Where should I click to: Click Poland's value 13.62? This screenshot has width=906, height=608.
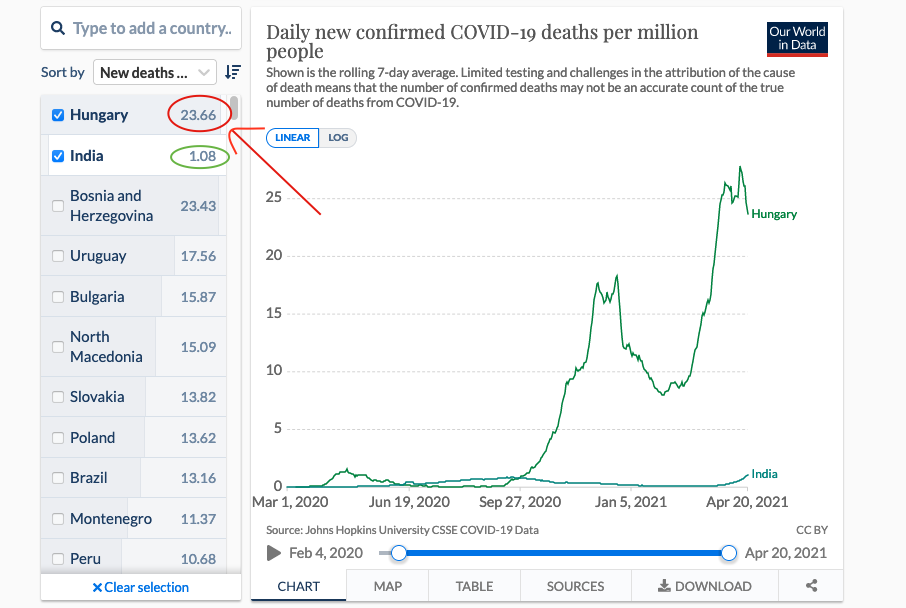click(x=198, y=438)
